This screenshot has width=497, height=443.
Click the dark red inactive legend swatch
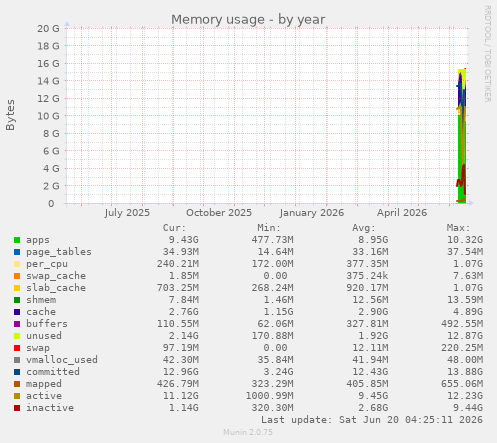tap(17, 408)
